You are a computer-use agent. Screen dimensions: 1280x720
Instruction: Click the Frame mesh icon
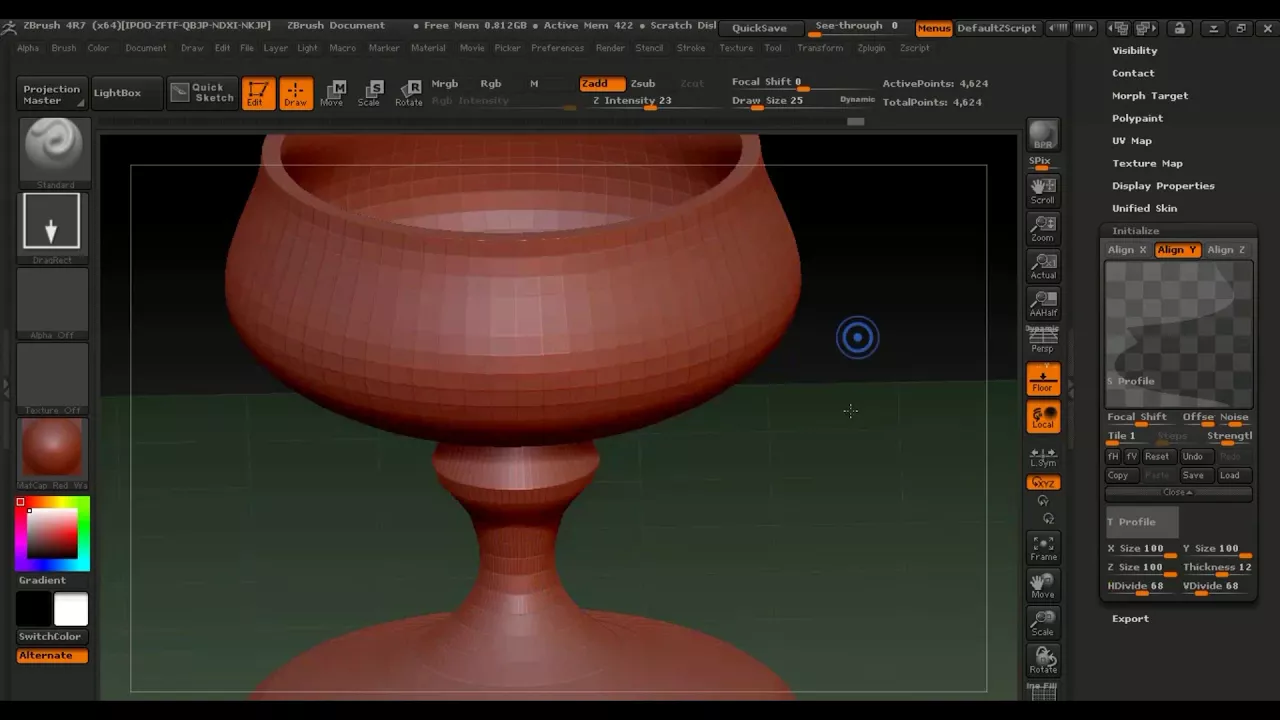[x=1043, y=548]
